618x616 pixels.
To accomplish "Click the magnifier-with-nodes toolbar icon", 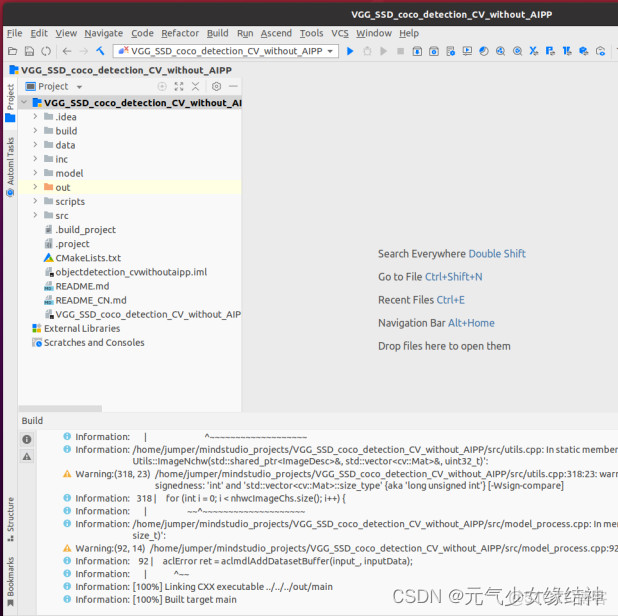I will (x=501, y=51).
